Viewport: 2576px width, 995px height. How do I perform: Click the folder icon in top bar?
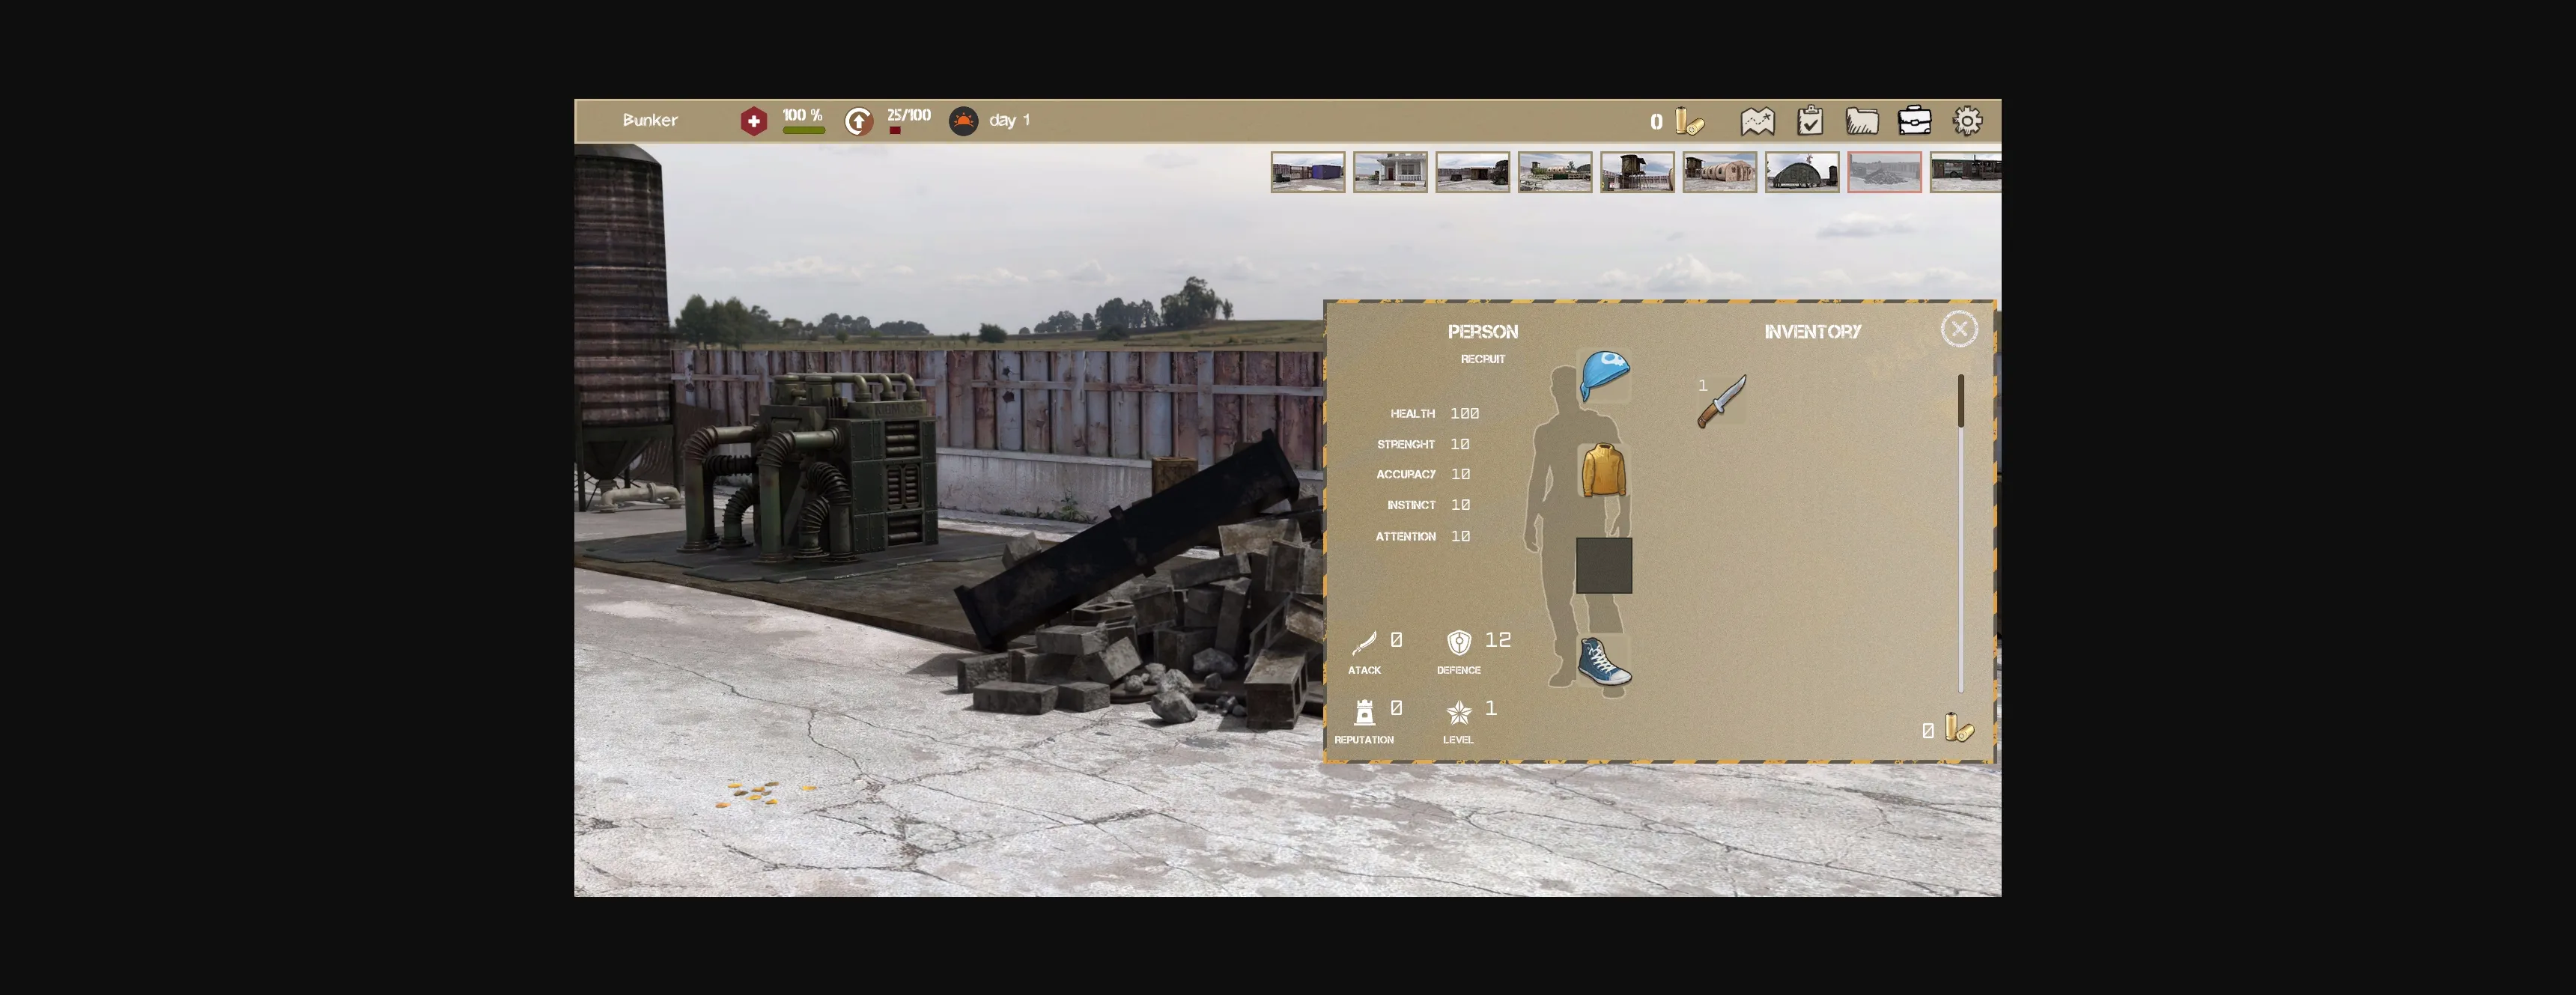1861,121
